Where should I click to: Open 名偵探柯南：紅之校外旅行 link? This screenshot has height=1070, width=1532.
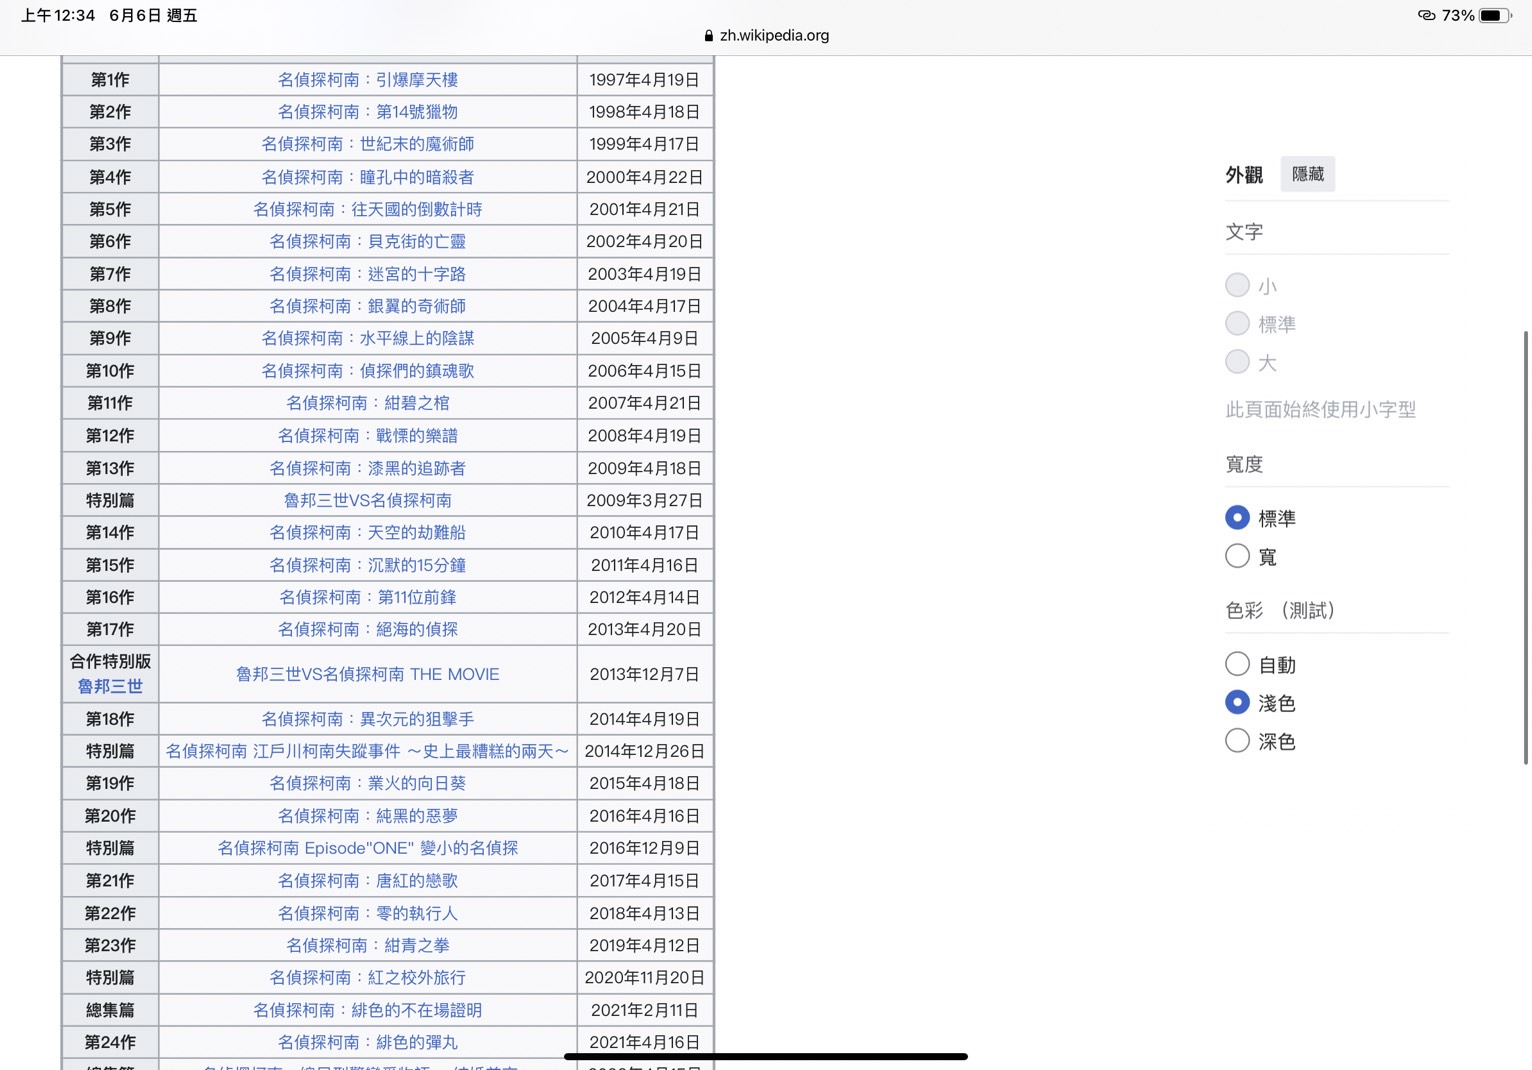368,977
